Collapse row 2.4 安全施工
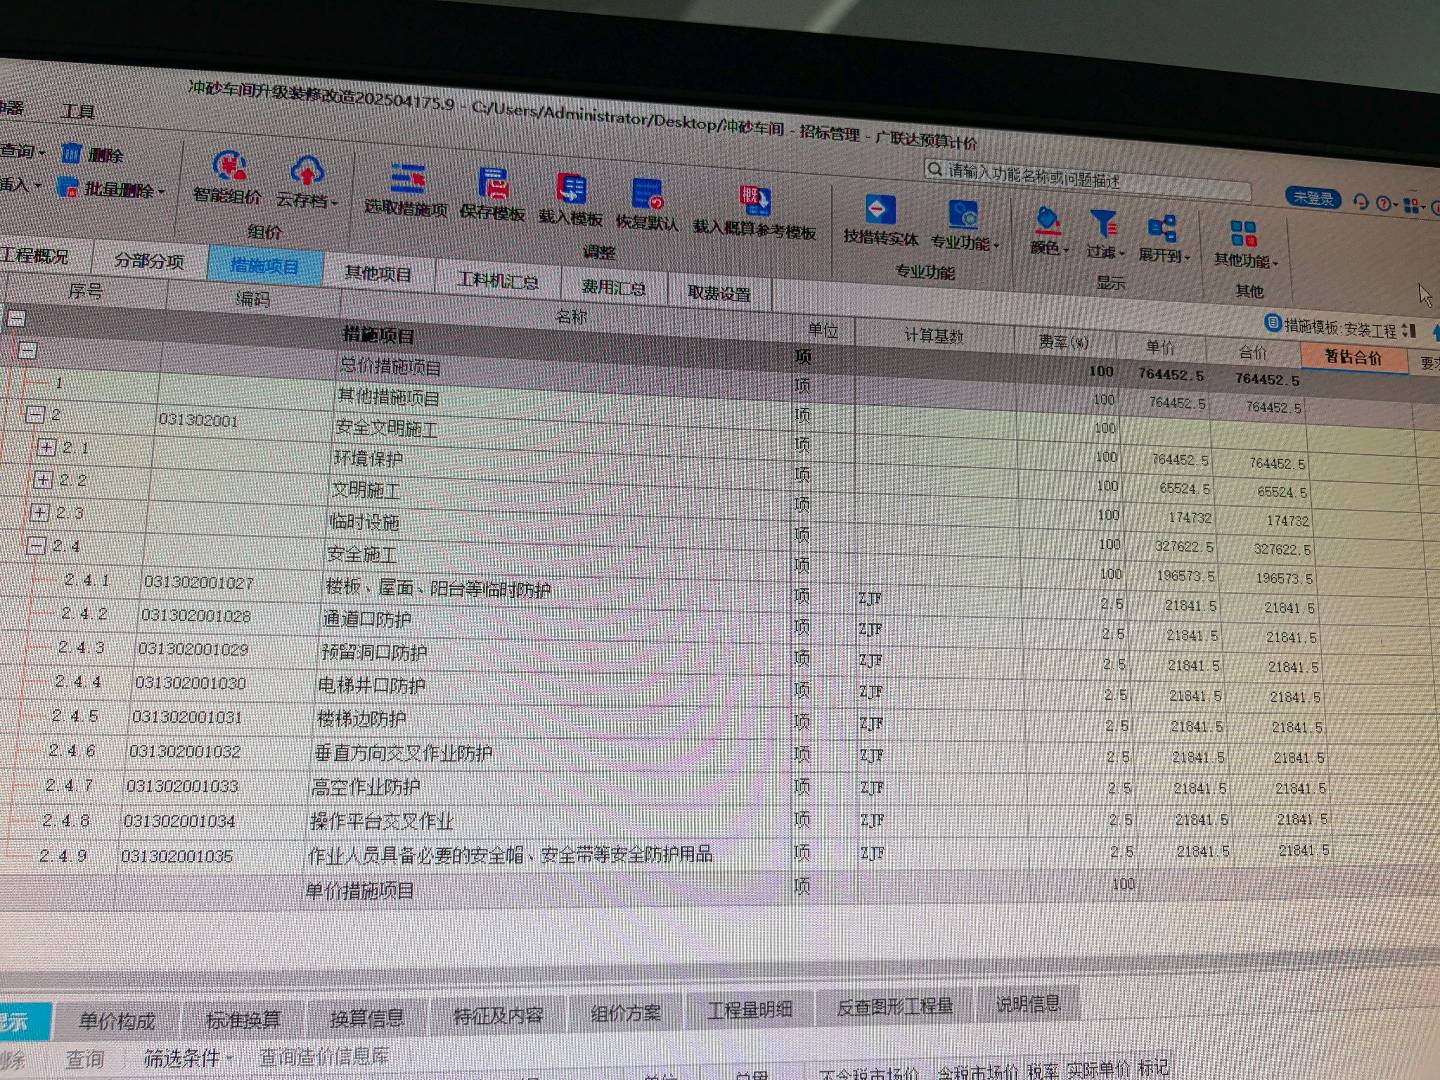This screenshot has height=1080, width=1440. pos(36,546)
